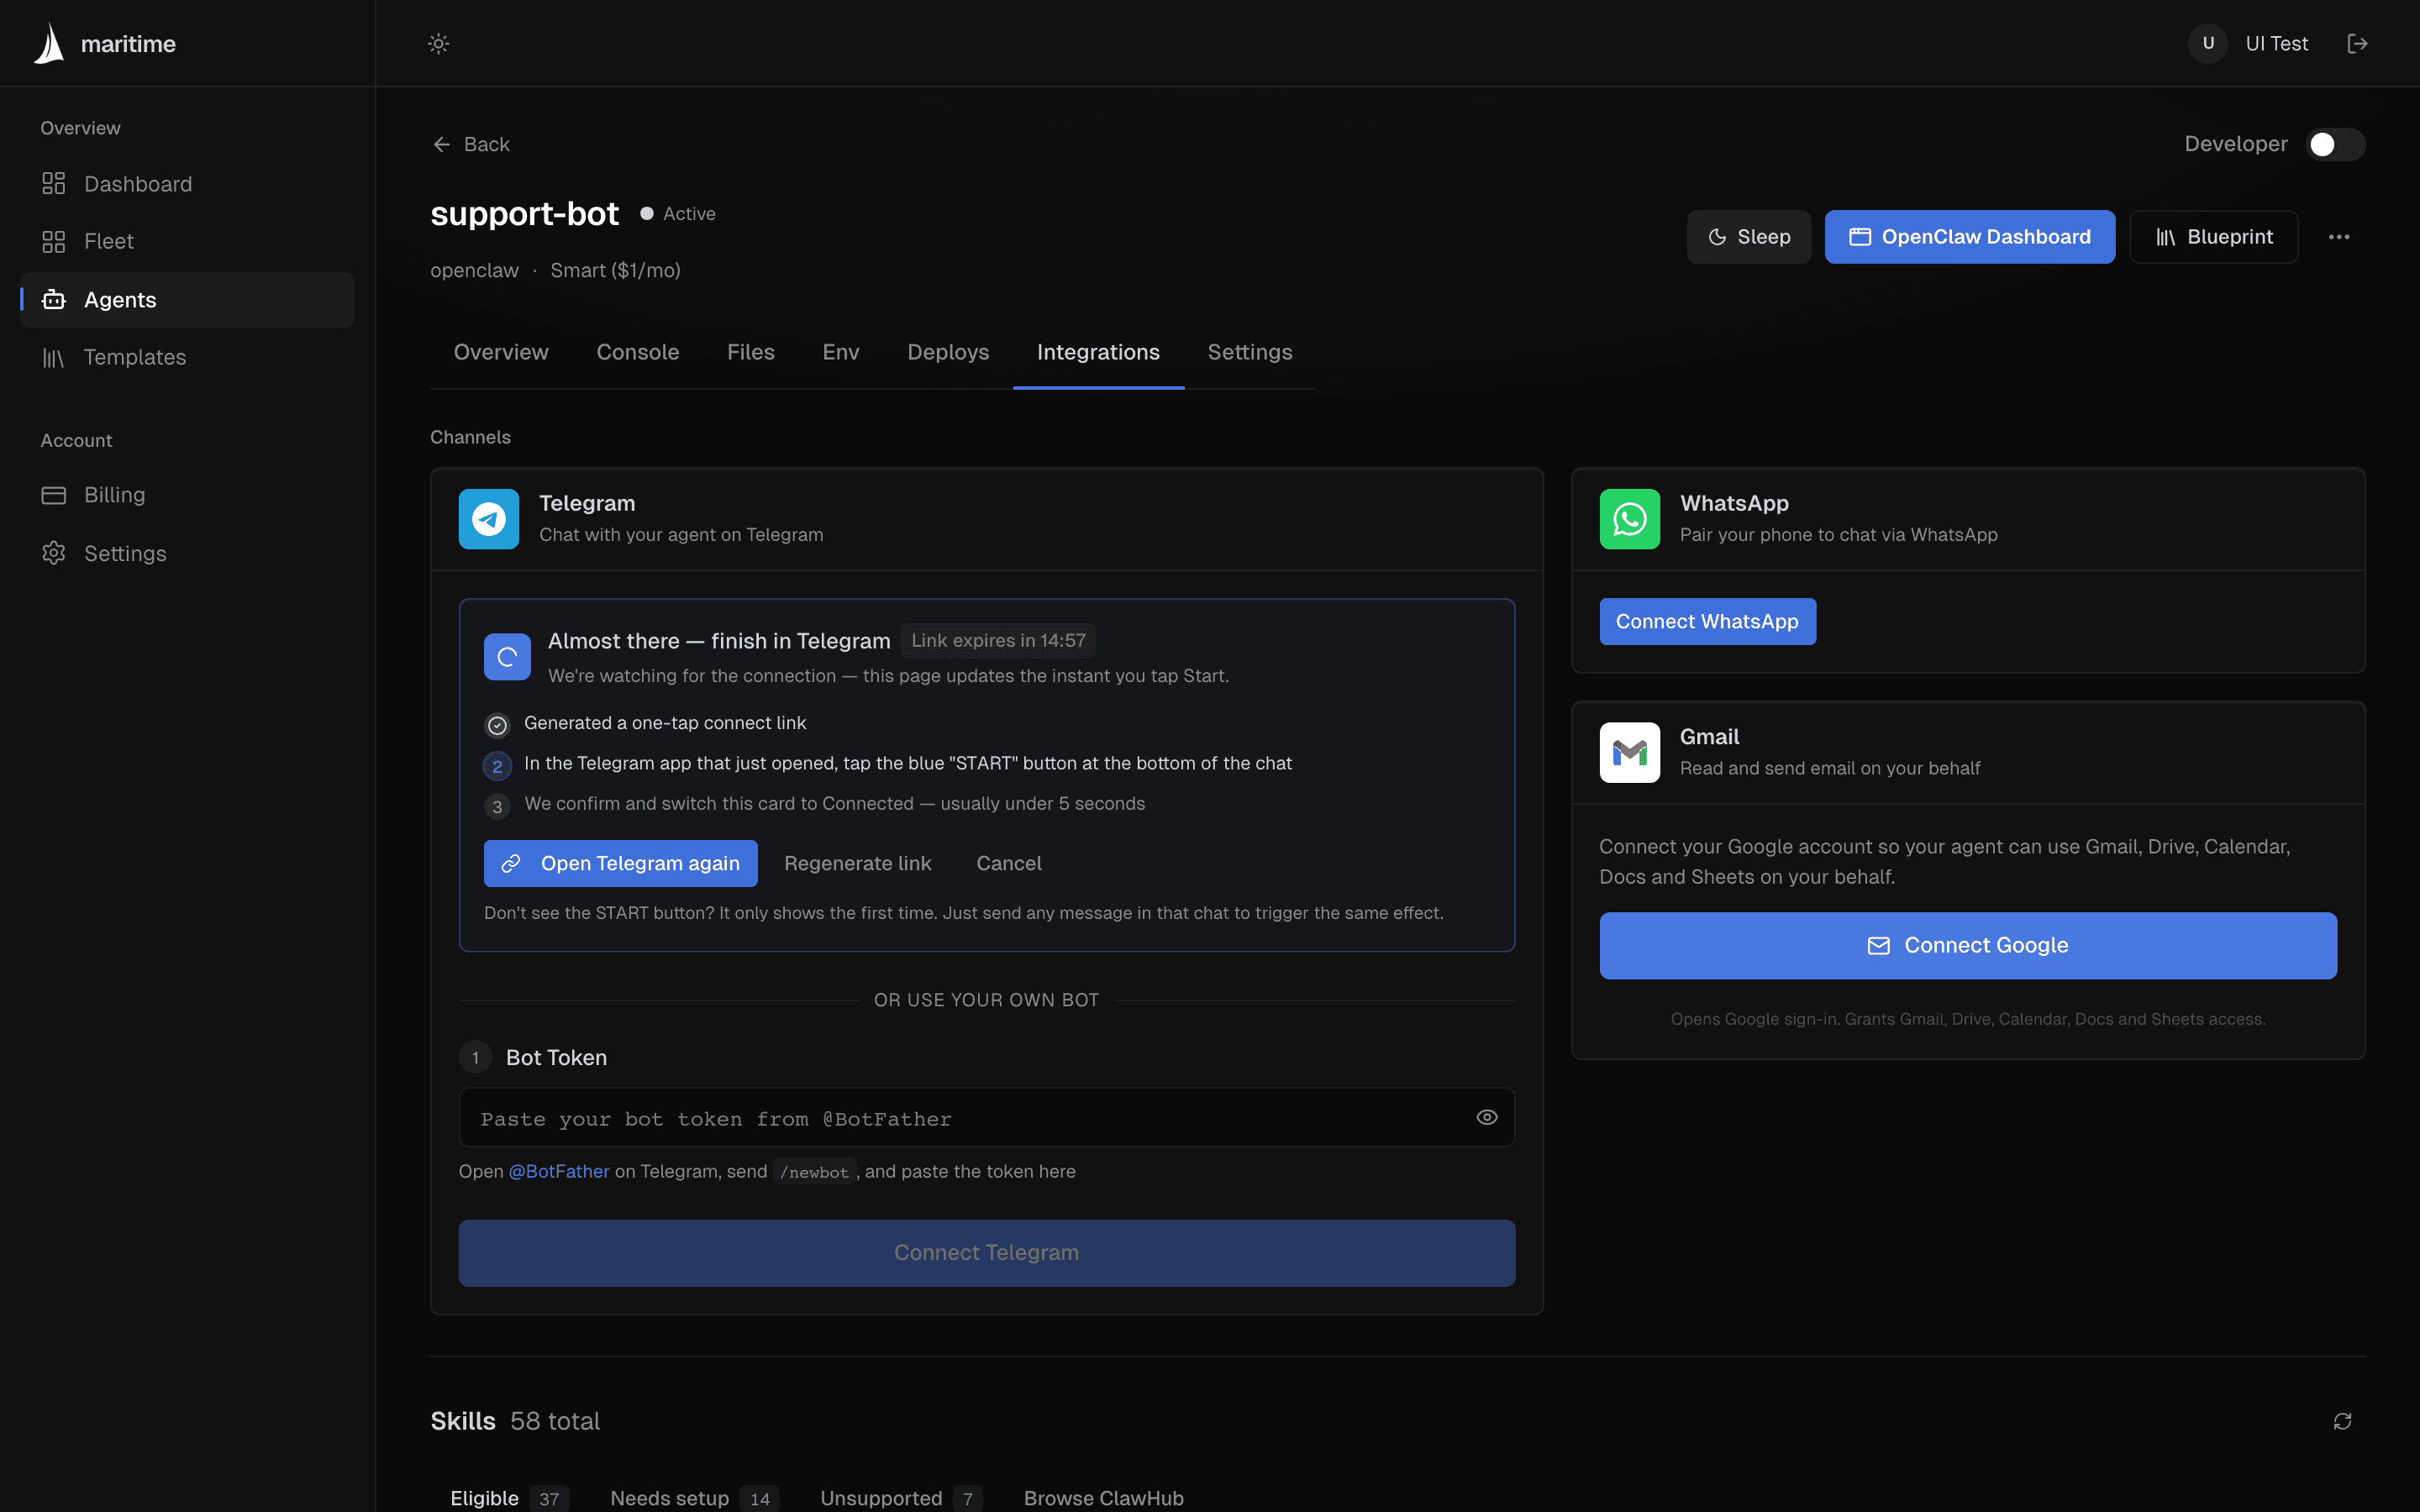Select the Eligible skills filter
2420x1512 pixels.
pos(509,1498)
